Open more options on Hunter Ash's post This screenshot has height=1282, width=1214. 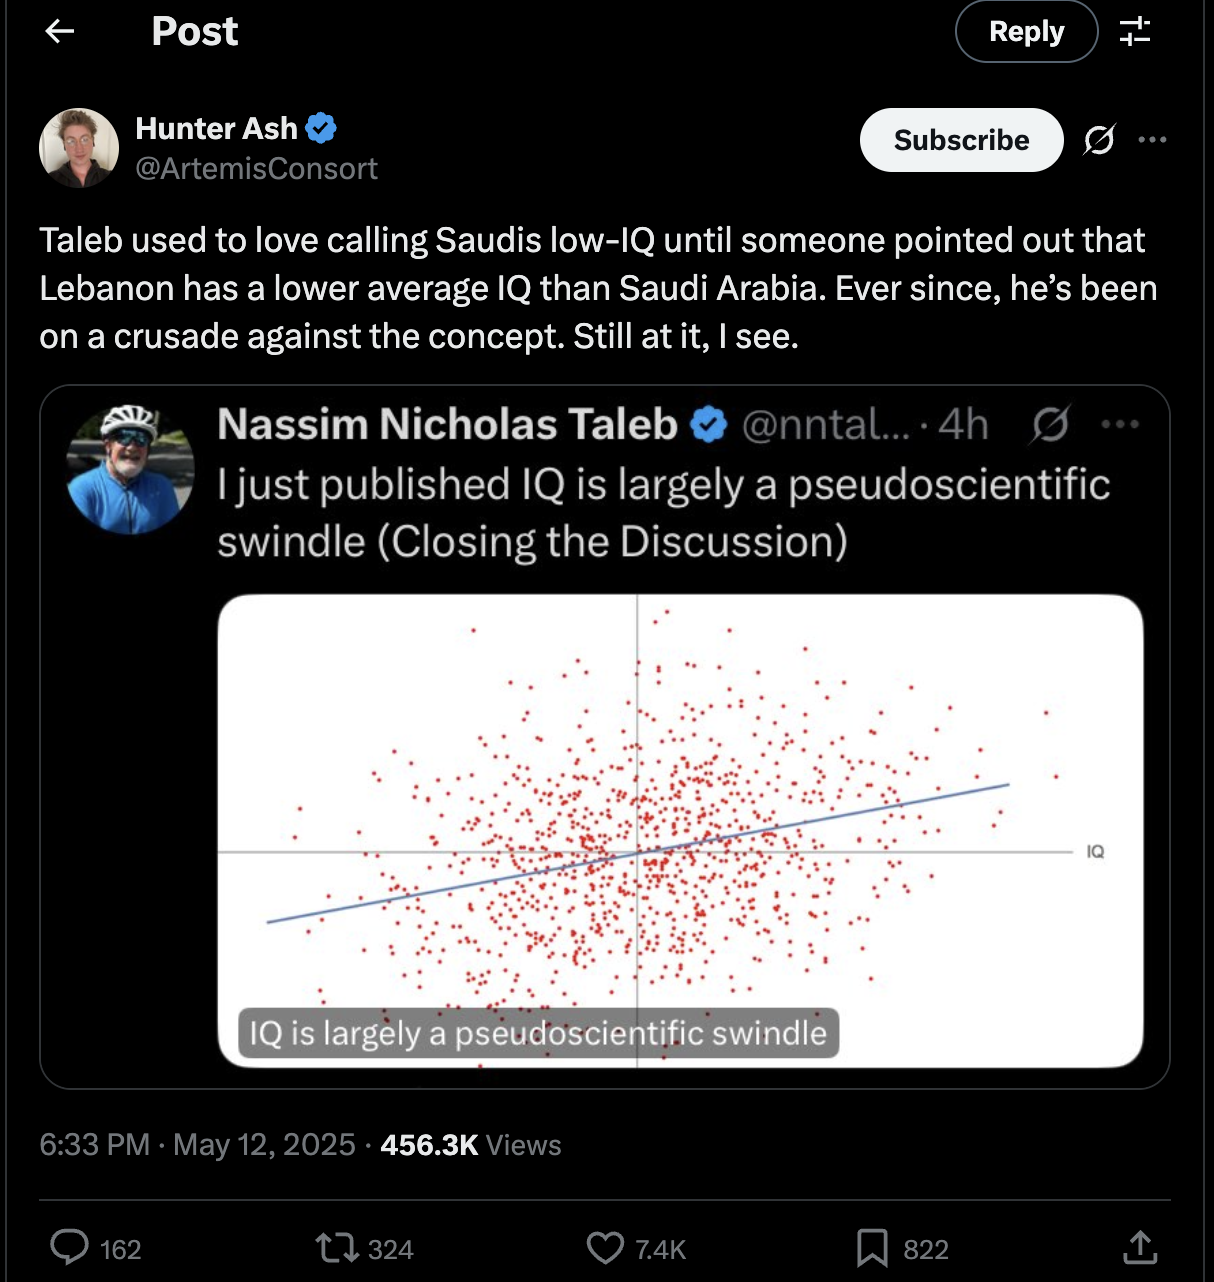click(1152, 140)
